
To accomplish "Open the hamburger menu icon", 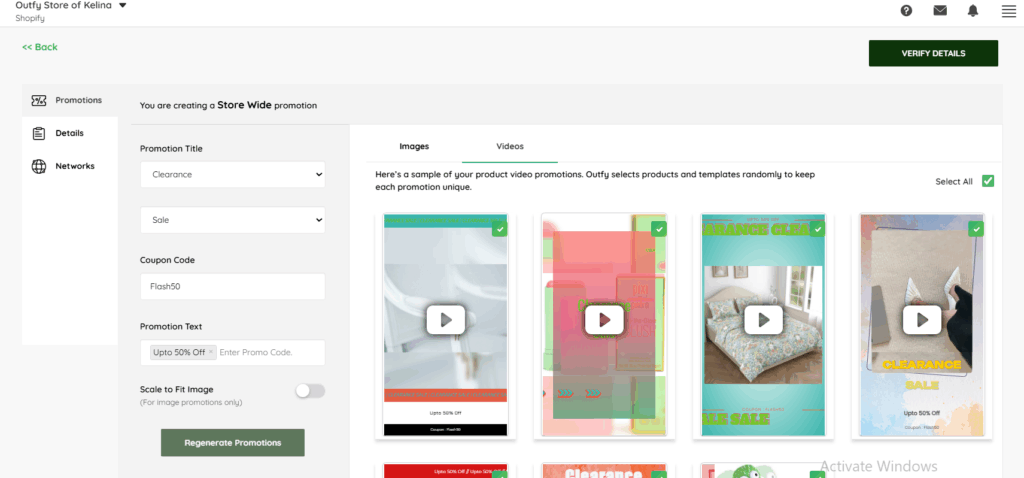I will (x=1008, y=11).
